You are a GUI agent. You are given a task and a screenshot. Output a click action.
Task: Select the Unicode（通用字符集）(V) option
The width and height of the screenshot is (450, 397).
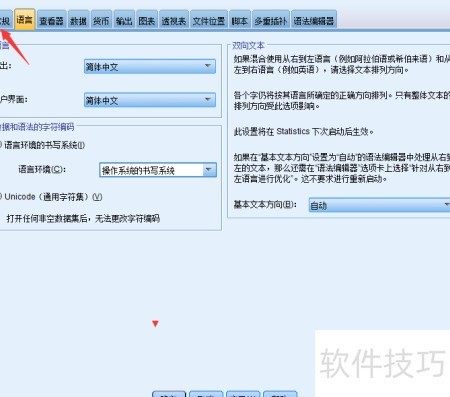[51, 197]
